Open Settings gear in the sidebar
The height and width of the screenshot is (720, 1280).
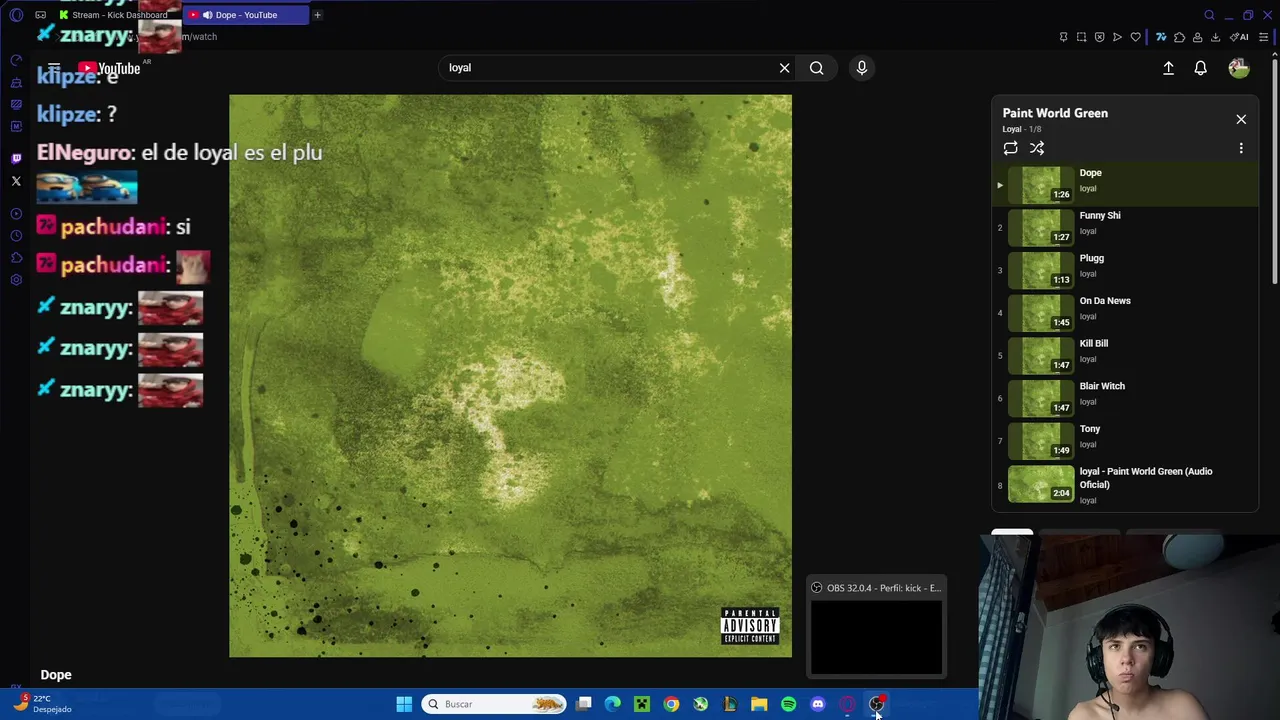pyautogui.click(x=16, y=280)
